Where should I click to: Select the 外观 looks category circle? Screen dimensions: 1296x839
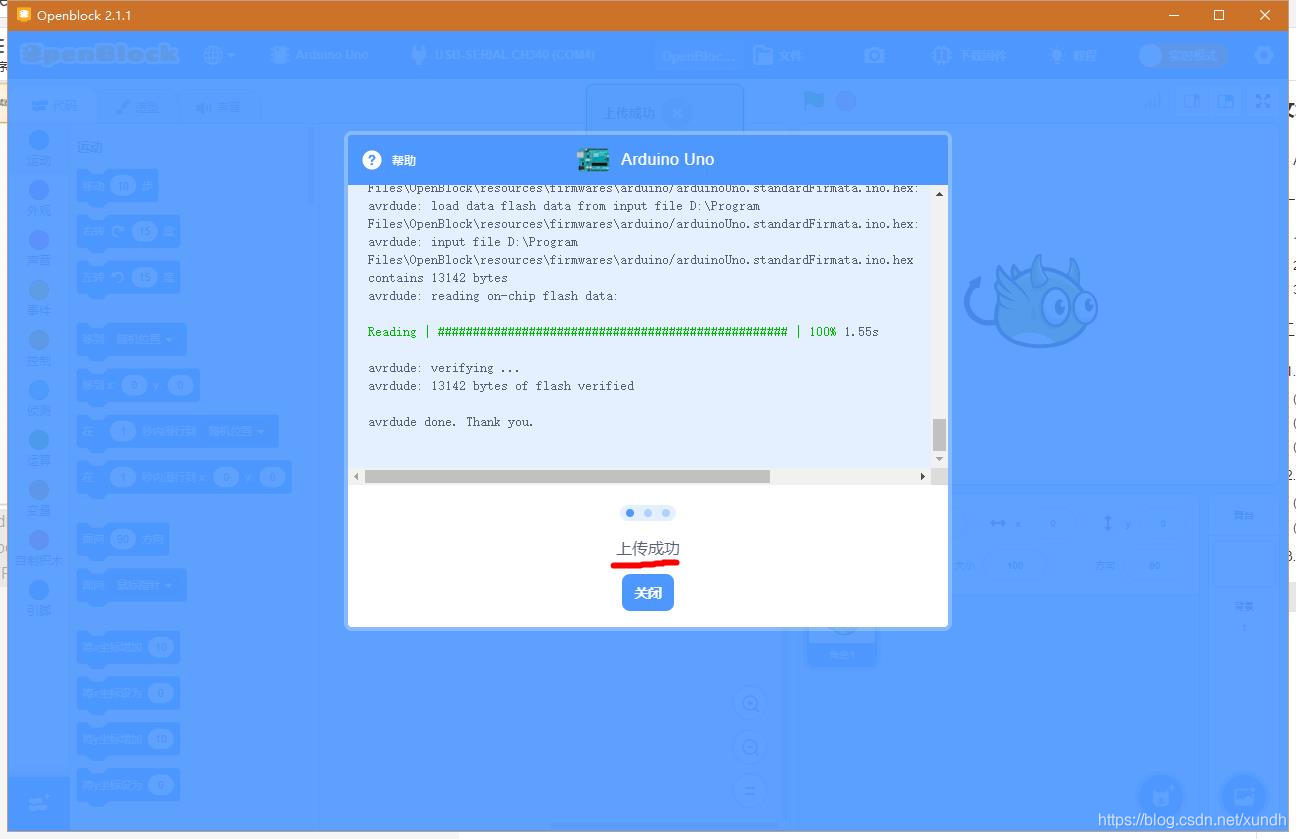(39, 190)
